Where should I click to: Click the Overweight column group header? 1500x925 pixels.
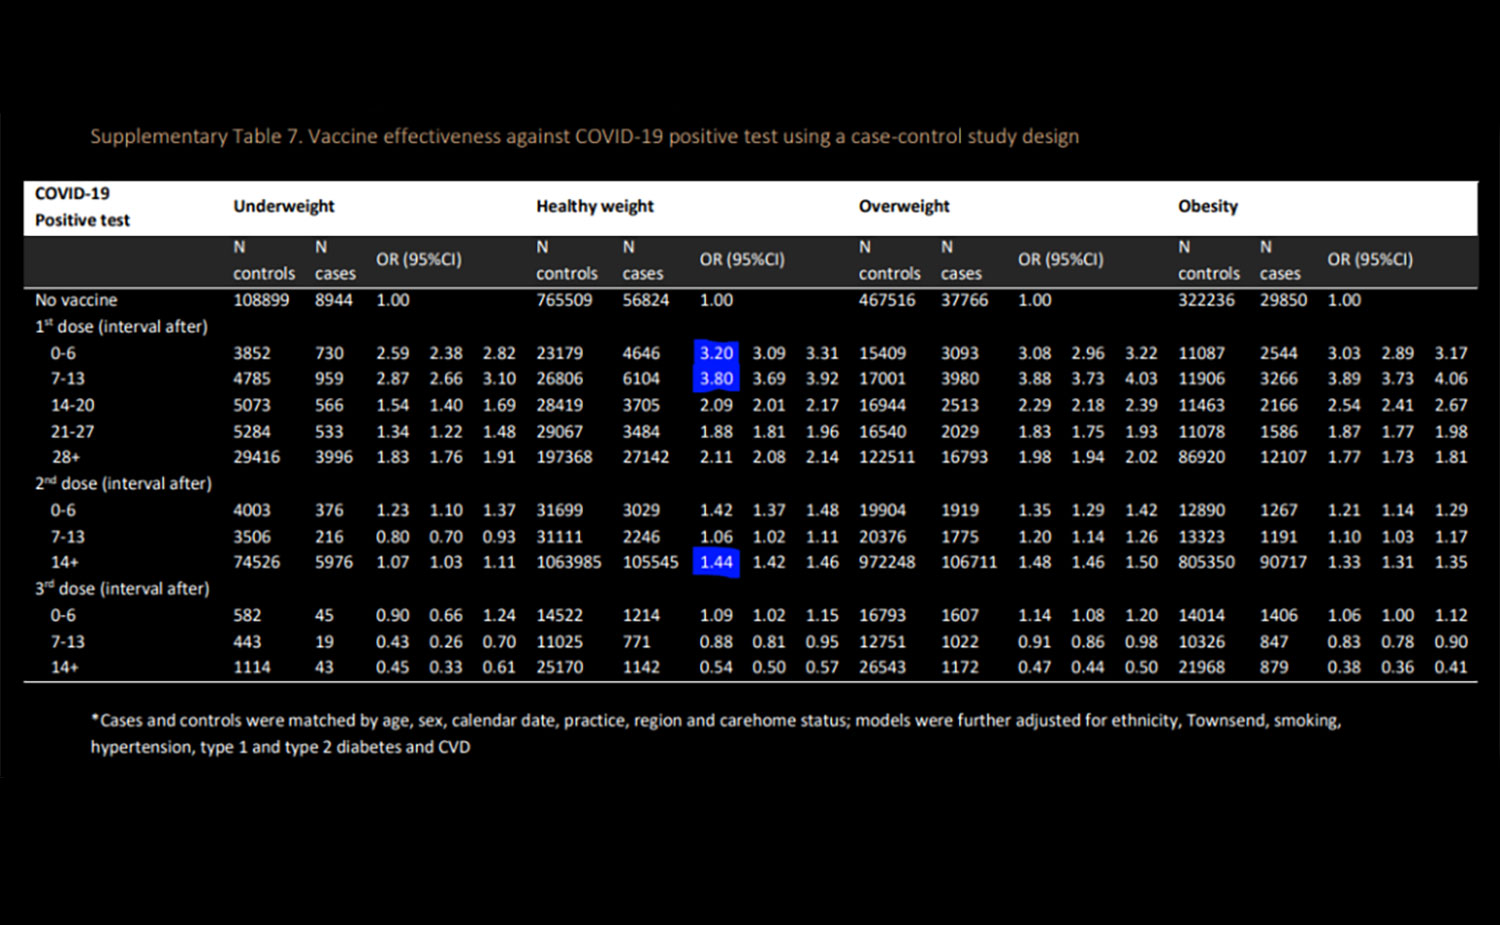point(904,206)
